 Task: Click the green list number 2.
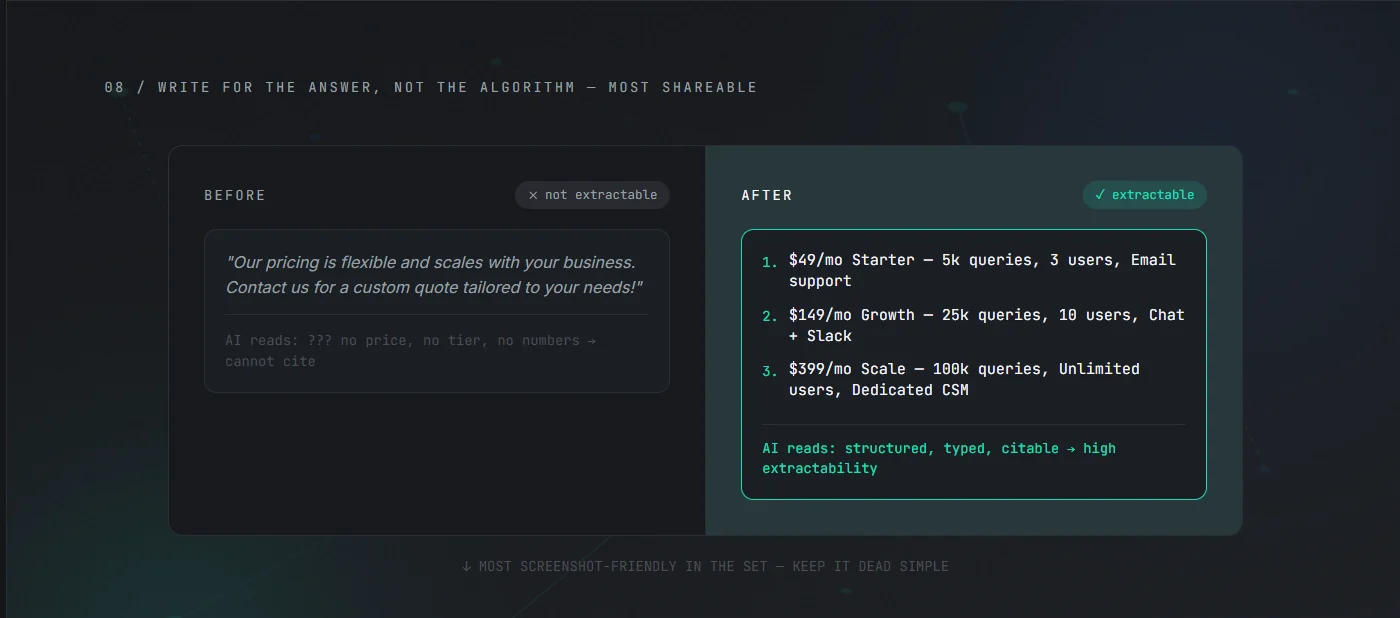769,316
